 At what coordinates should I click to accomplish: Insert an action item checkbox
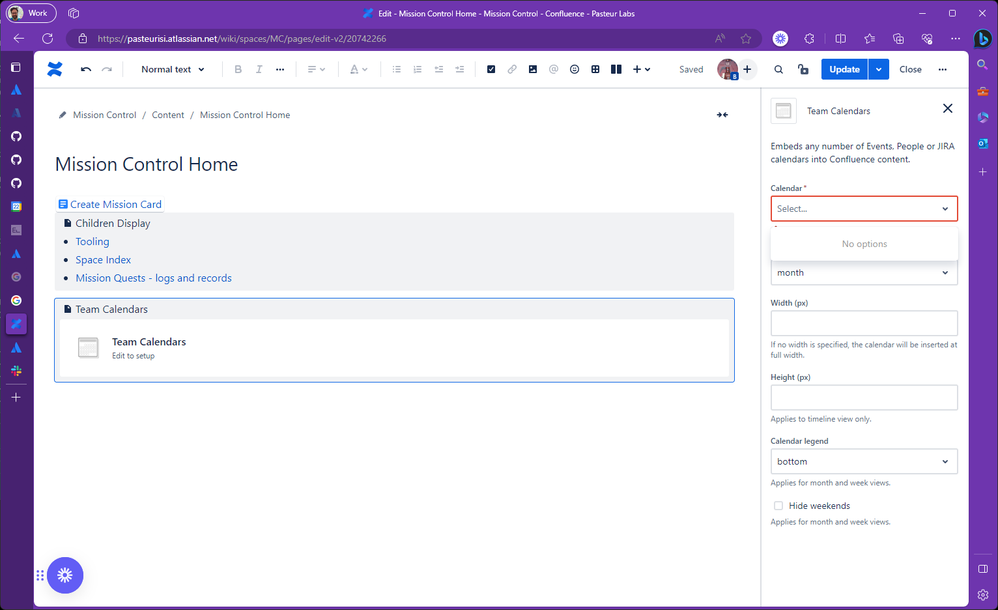click(491, 69)
